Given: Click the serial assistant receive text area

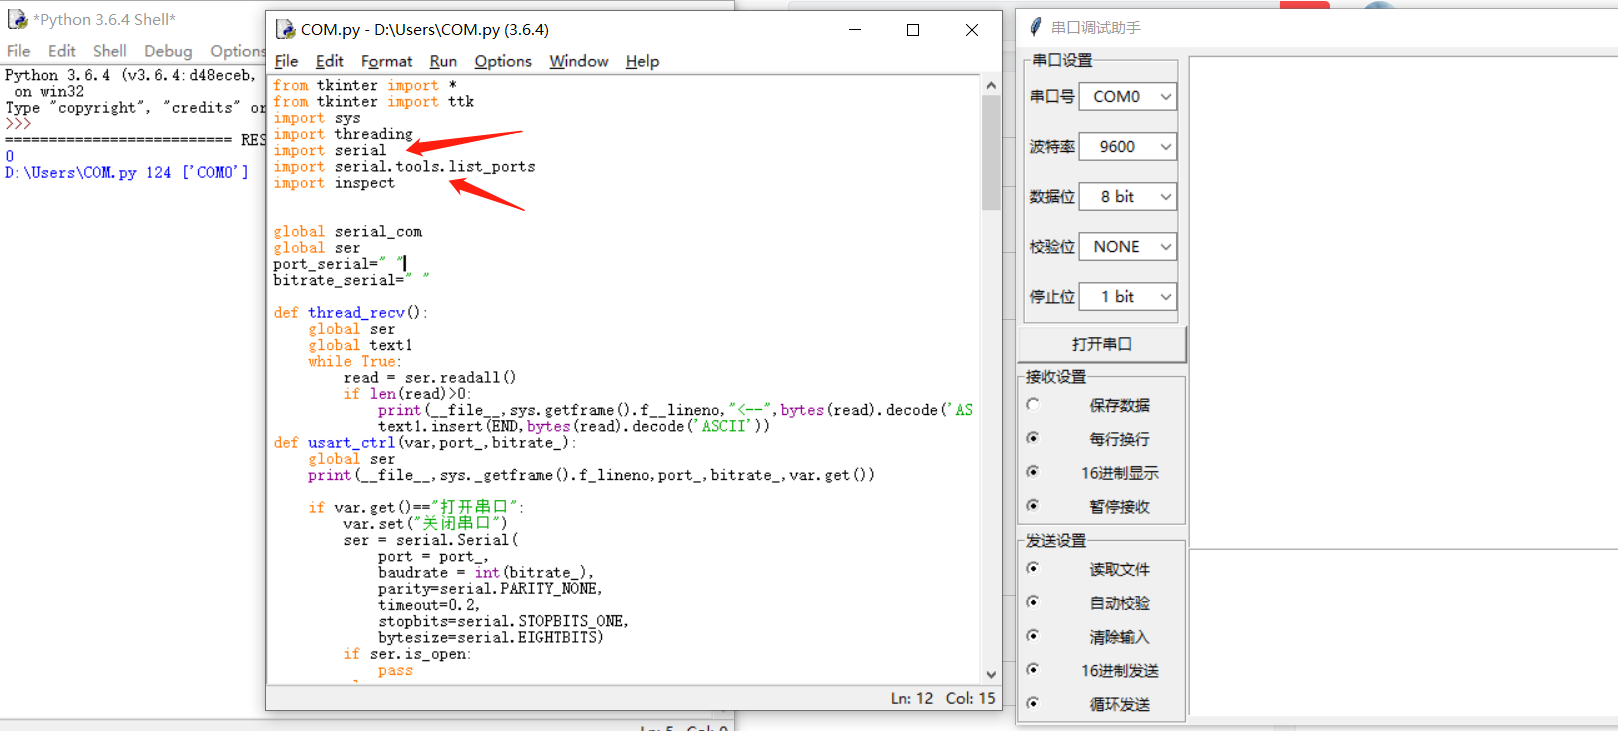Looking at the screenshot, I should click(x=1403, y=302).
